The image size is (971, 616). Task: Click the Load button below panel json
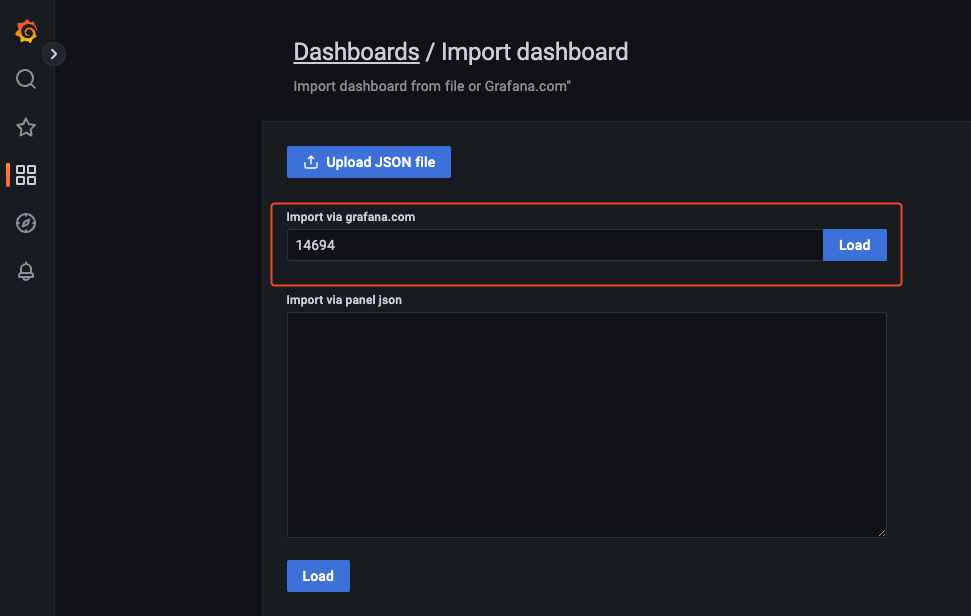pyautogui.click(x=318, y=576)
